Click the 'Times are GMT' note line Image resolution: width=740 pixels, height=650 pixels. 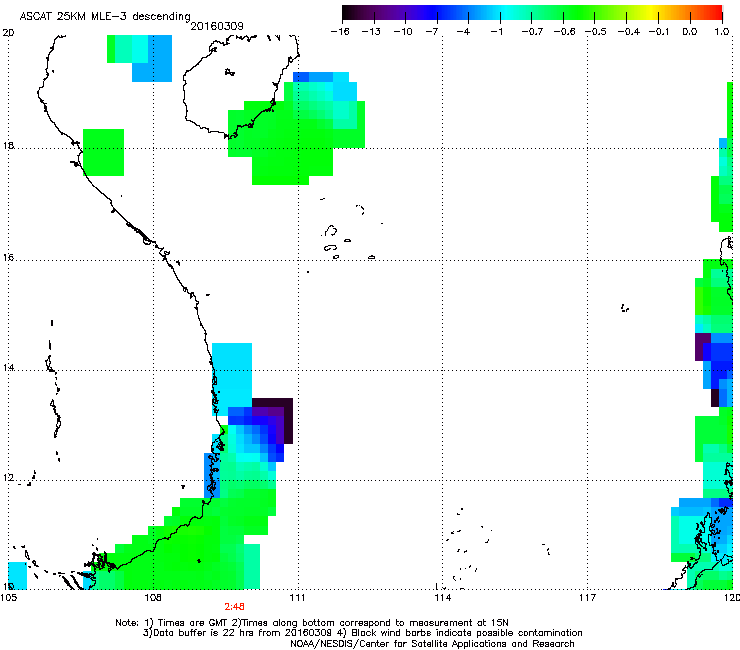pos(312,623)
